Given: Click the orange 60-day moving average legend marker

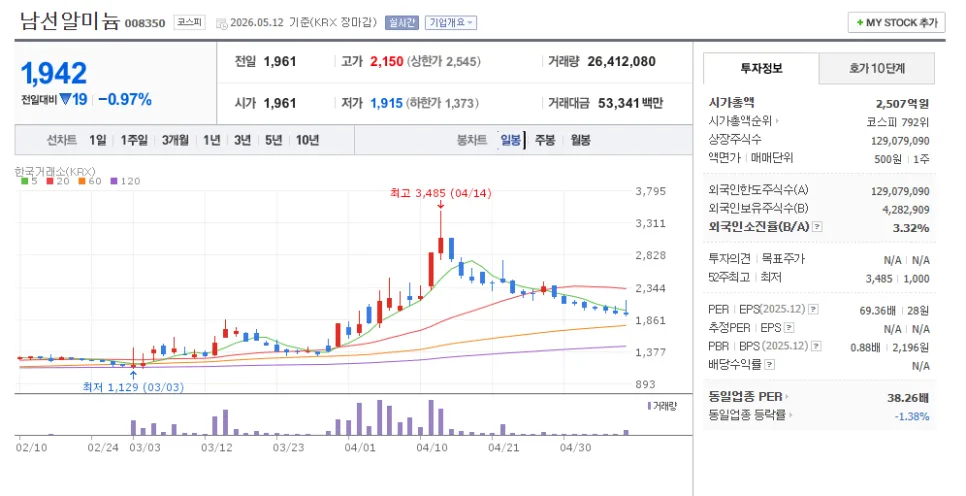Looking at the screenshot, I should (82, 181).
